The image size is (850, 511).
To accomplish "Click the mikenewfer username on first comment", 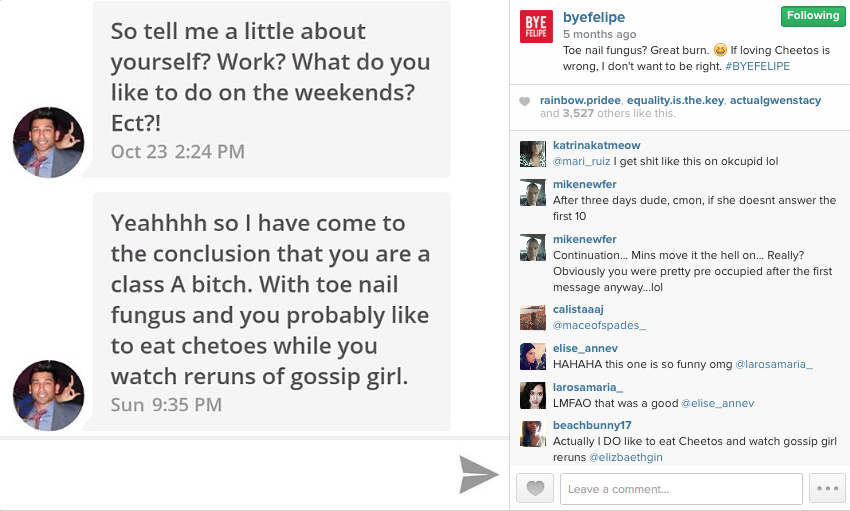I will click(584, 184).
